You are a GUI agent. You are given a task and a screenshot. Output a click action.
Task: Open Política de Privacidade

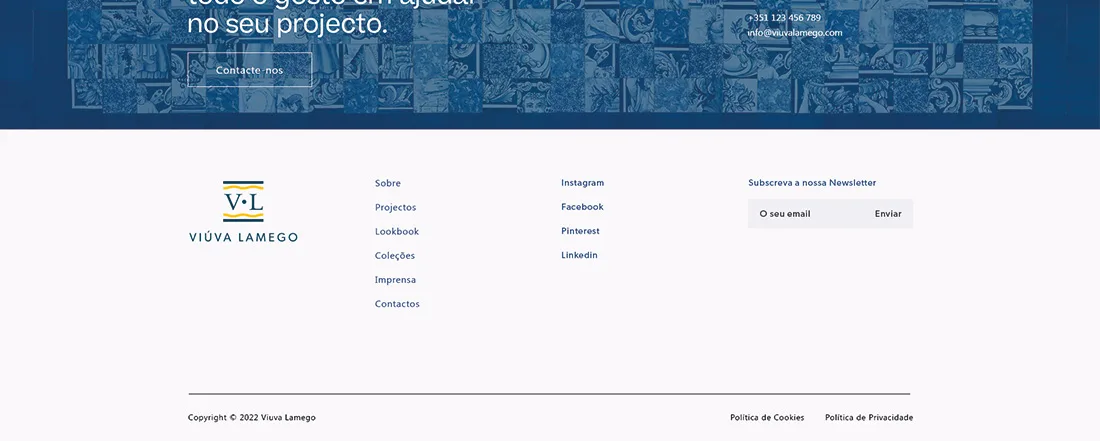(869, 417)
